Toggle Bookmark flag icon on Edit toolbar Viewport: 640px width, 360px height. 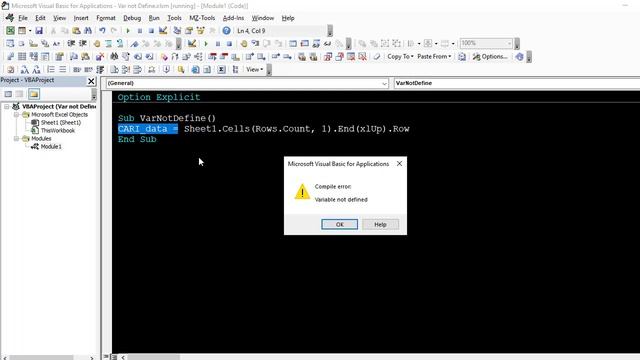point(134,43)
